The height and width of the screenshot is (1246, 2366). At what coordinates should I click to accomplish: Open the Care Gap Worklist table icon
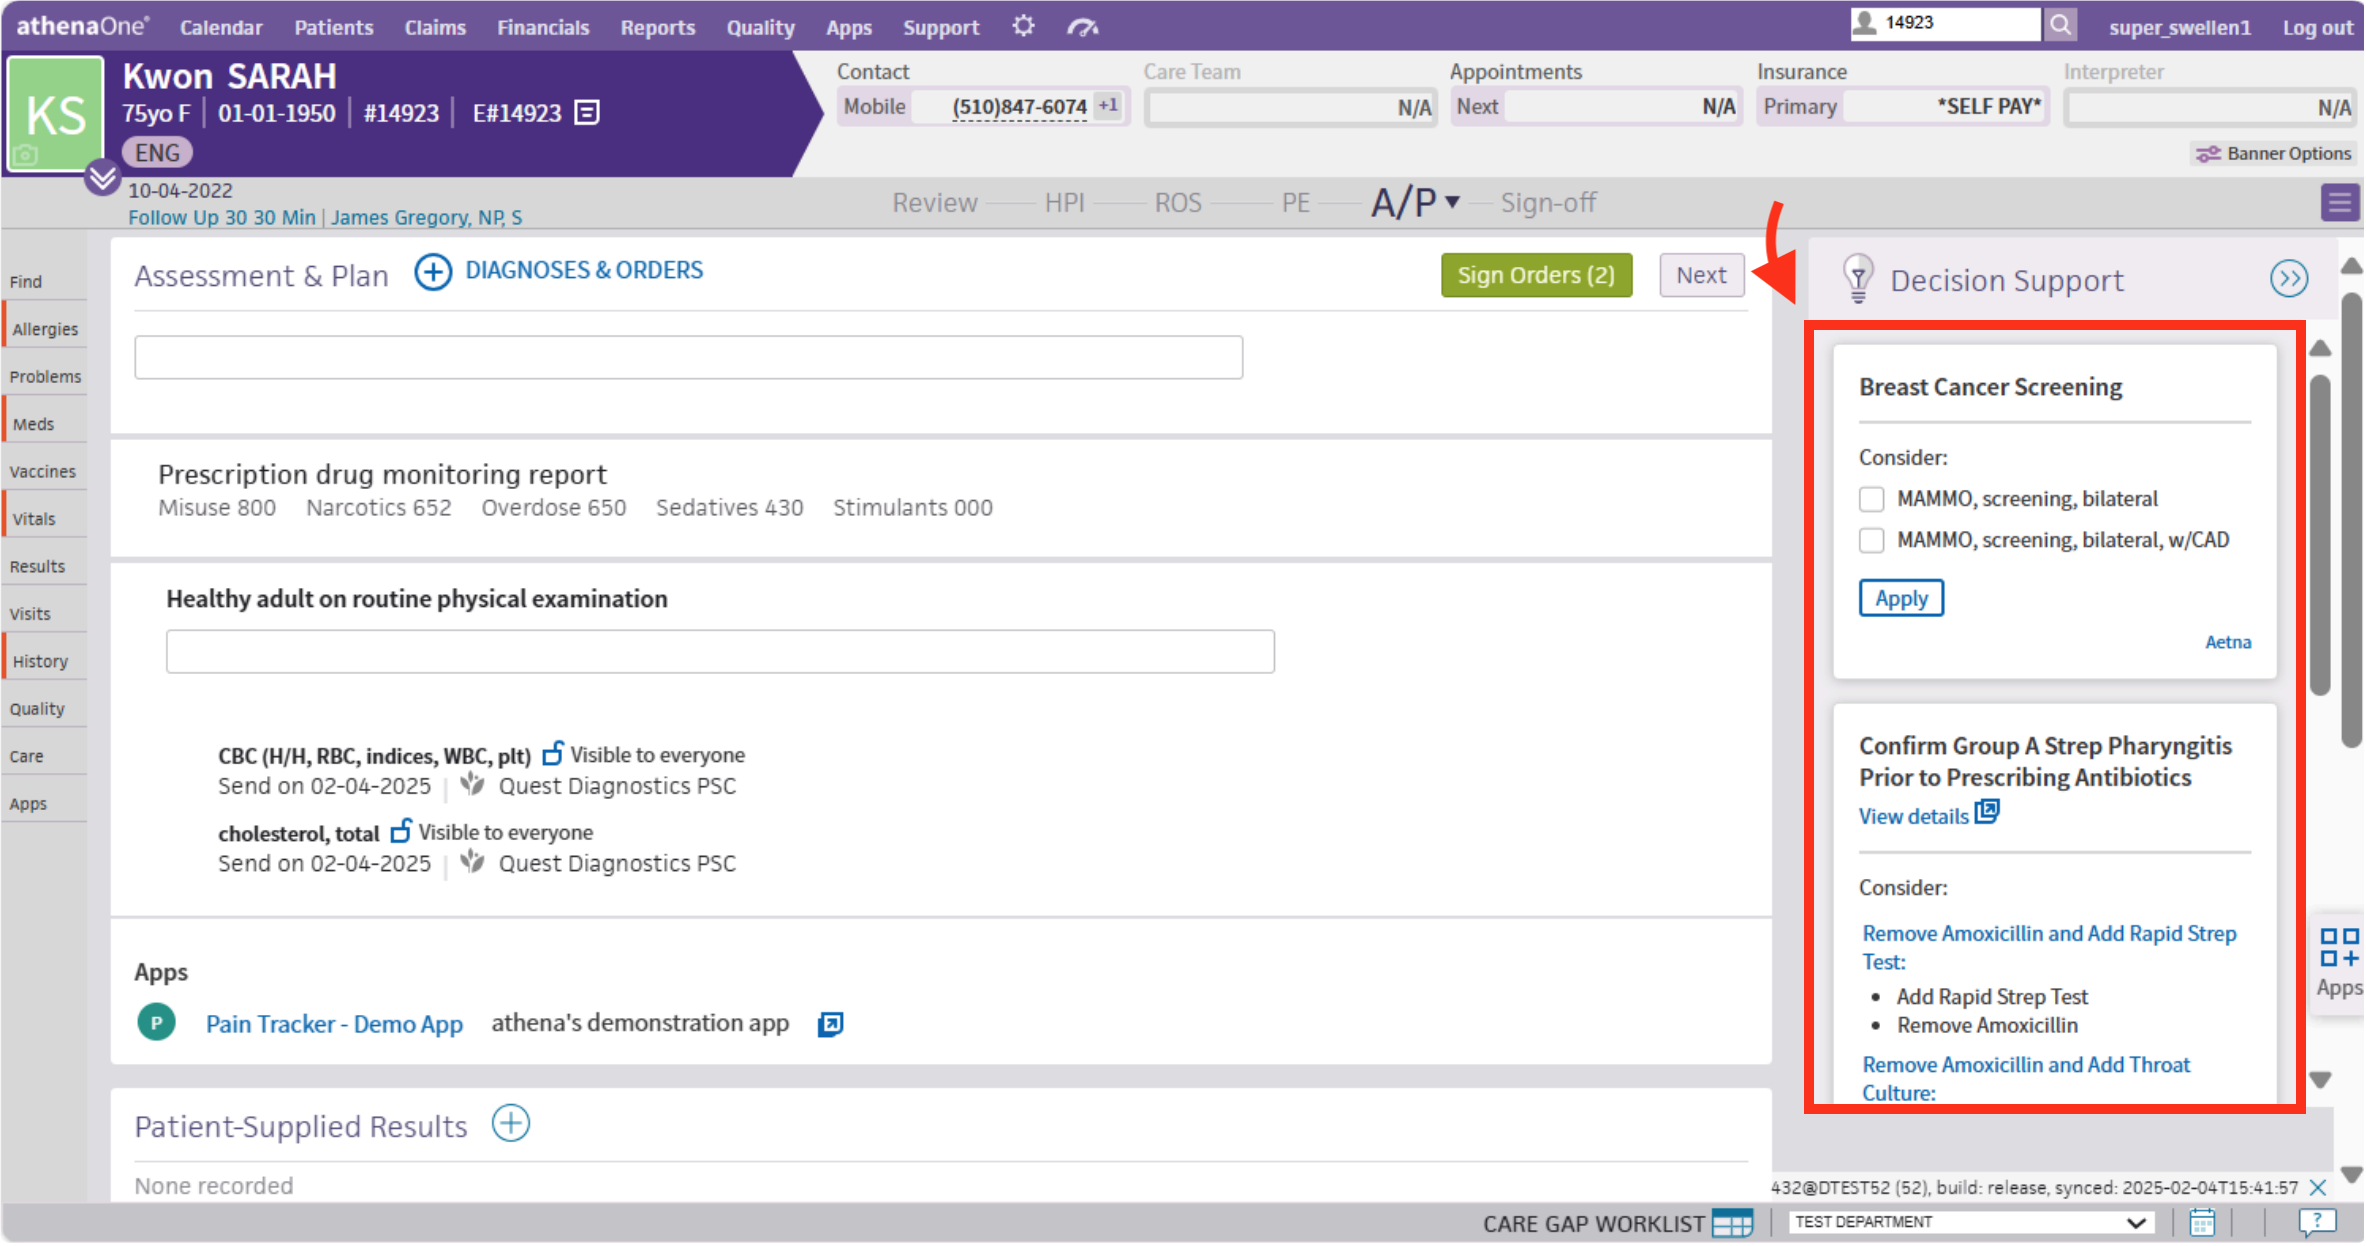1732,1223
